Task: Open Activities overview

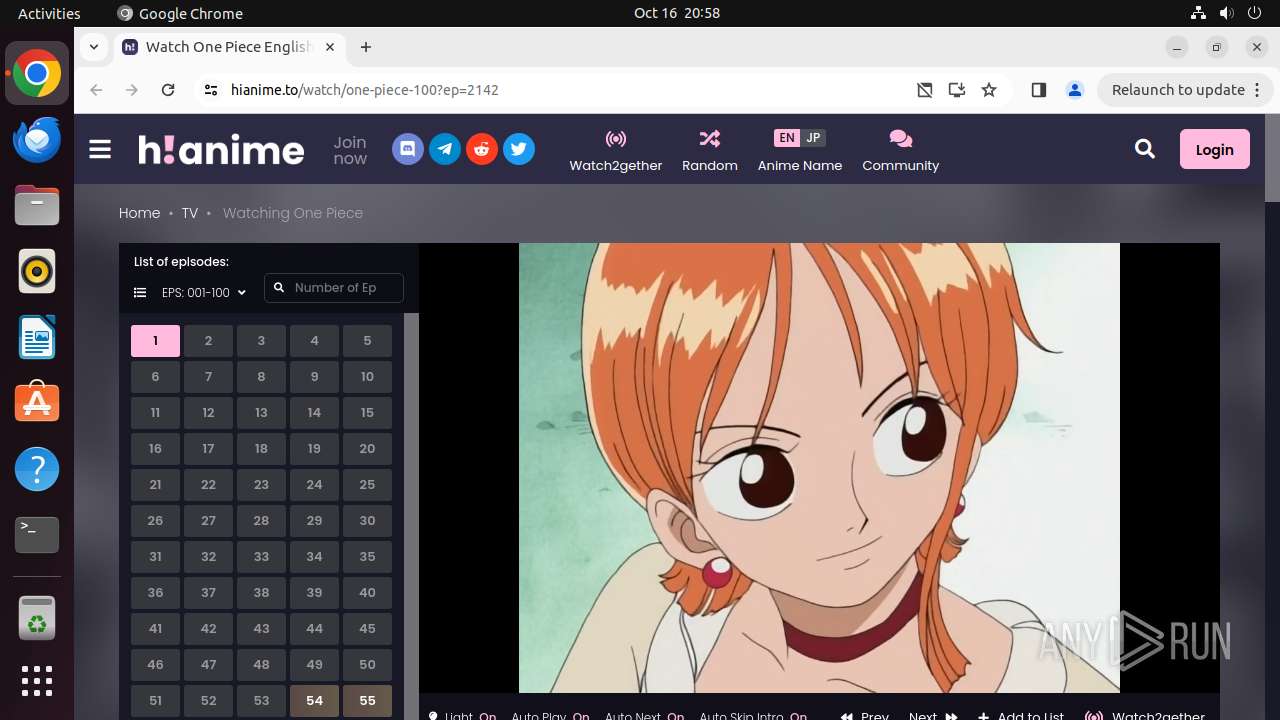Action: point(49,13)
